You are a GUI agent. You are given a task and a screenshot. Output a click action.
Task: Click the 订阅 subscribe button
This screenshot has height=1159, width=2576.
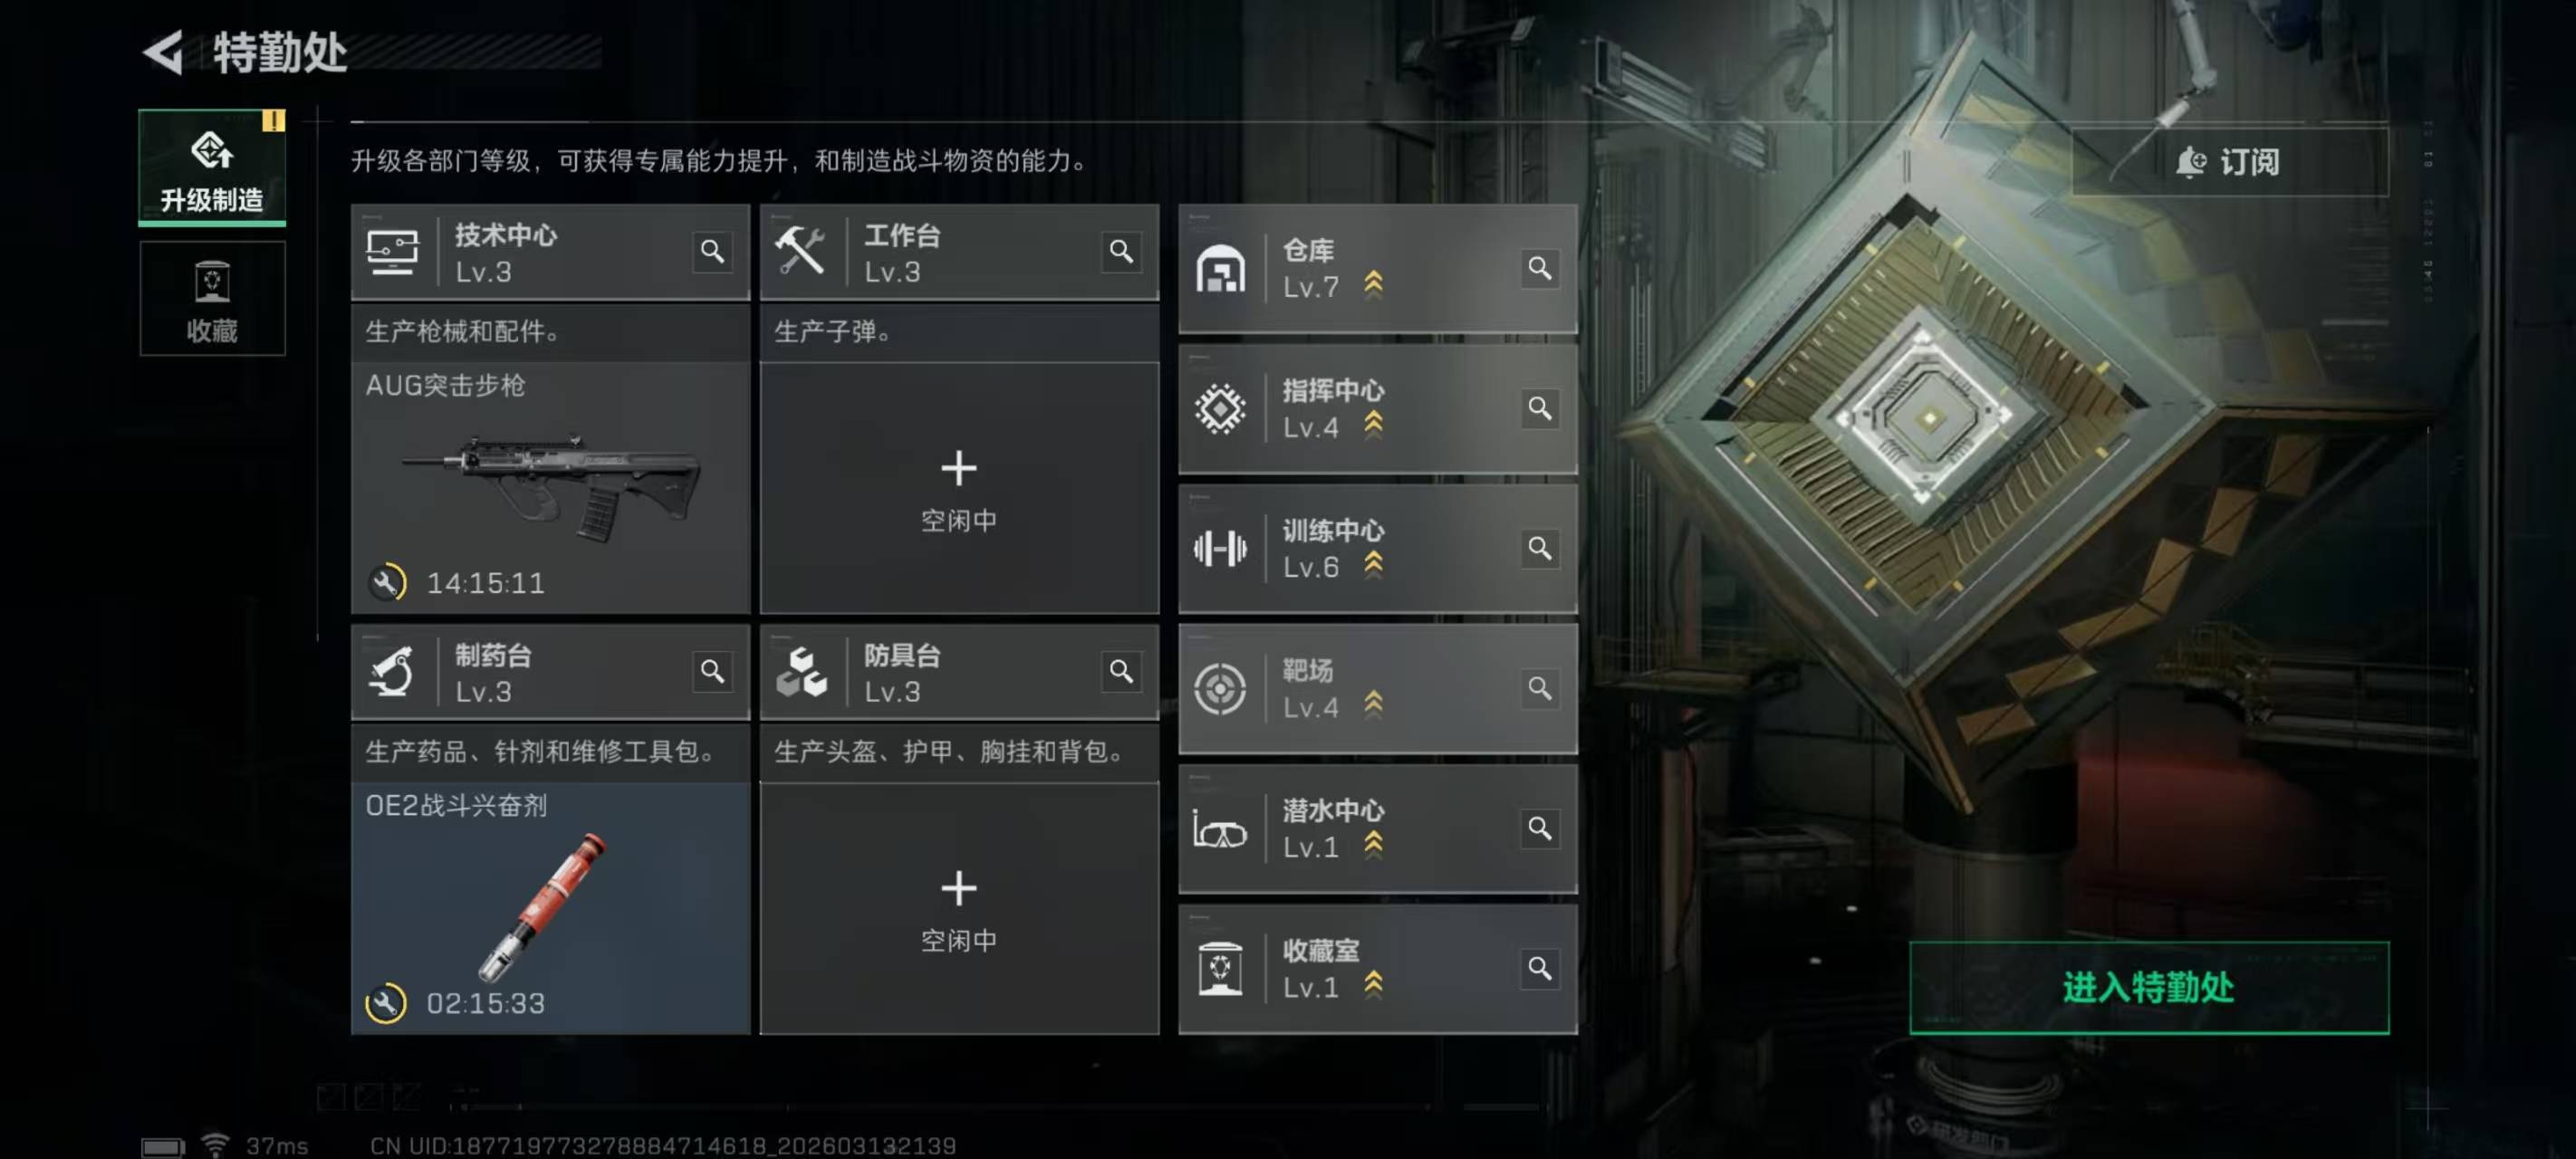tap(2229, 161)
